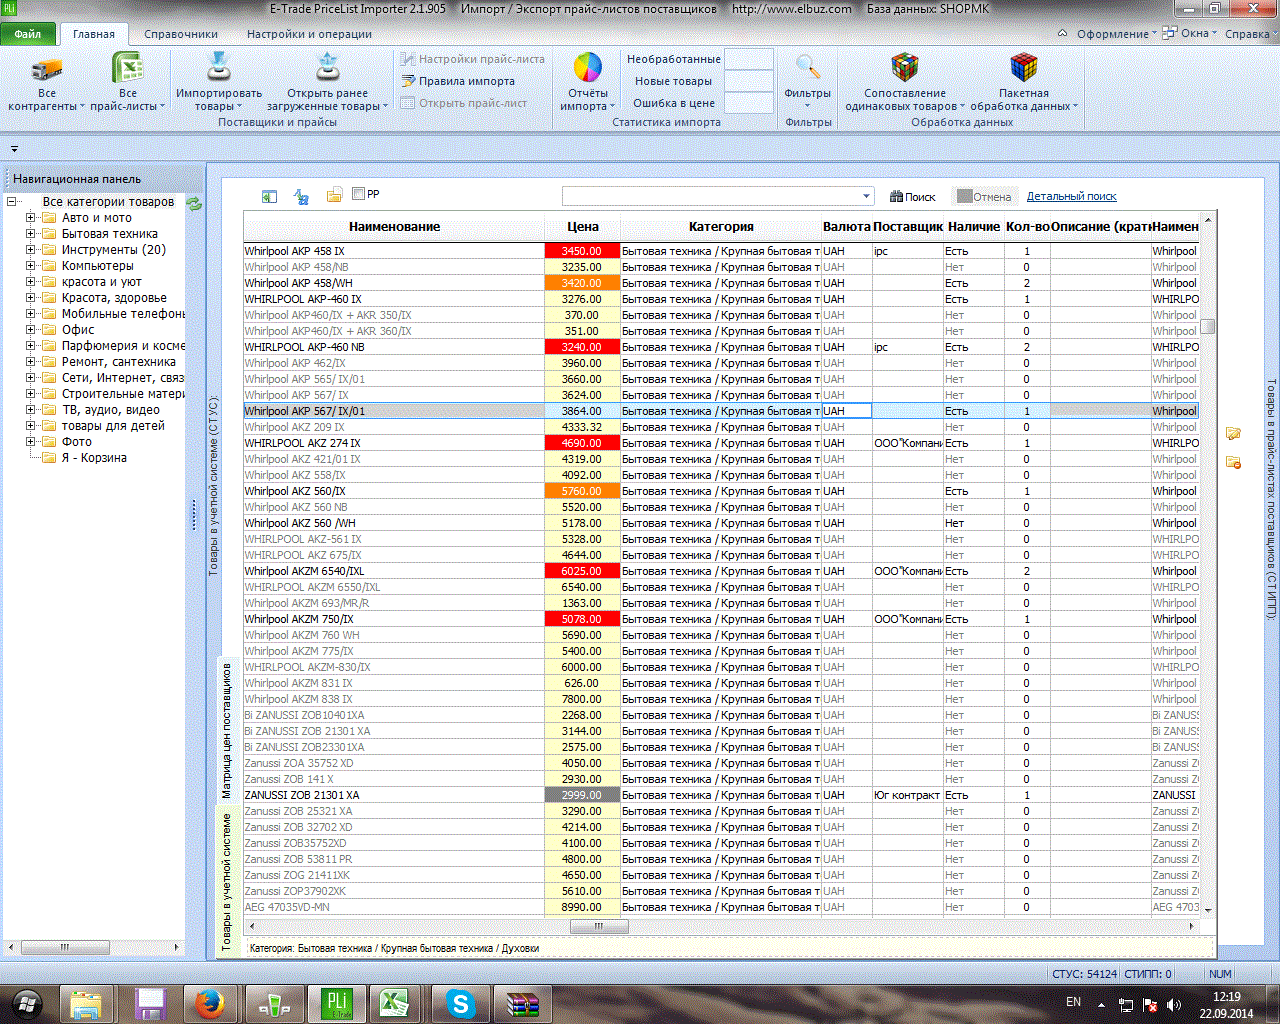Focus the search text field above the grid
1280x1024 pixels.
[710, 196]
